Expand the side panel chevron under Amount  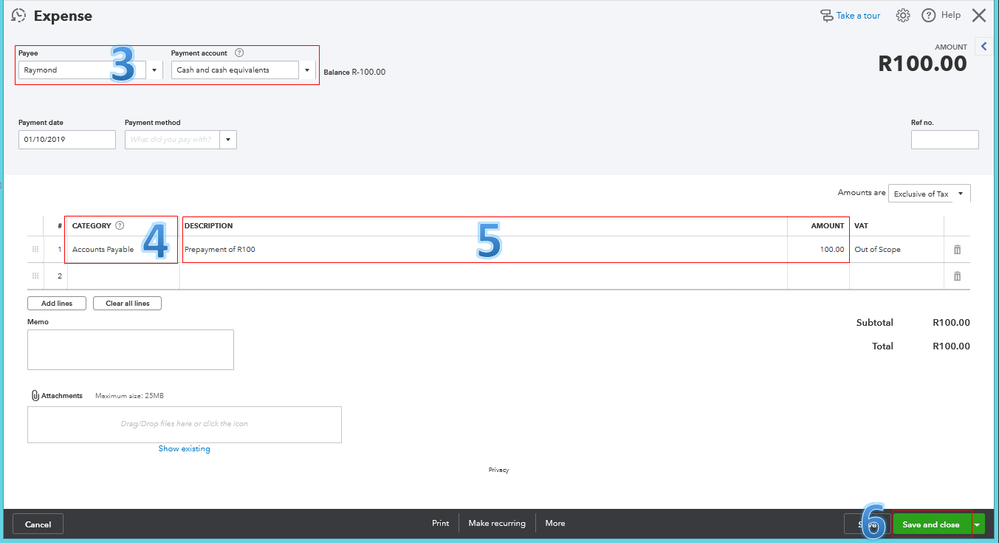click(984, 46)
